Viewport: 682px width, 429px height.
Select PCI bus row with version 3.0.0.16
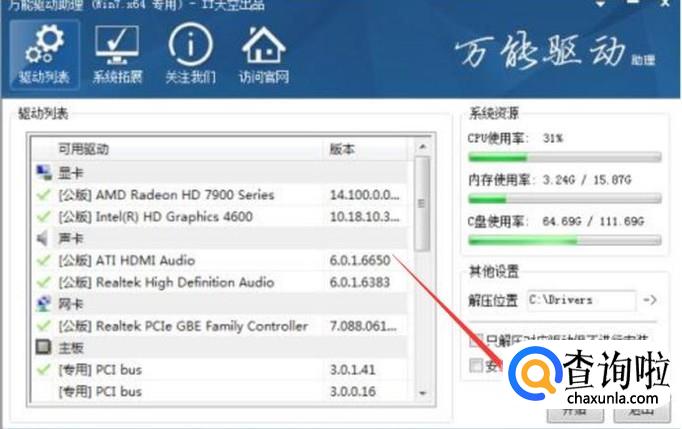pos(221,392)
